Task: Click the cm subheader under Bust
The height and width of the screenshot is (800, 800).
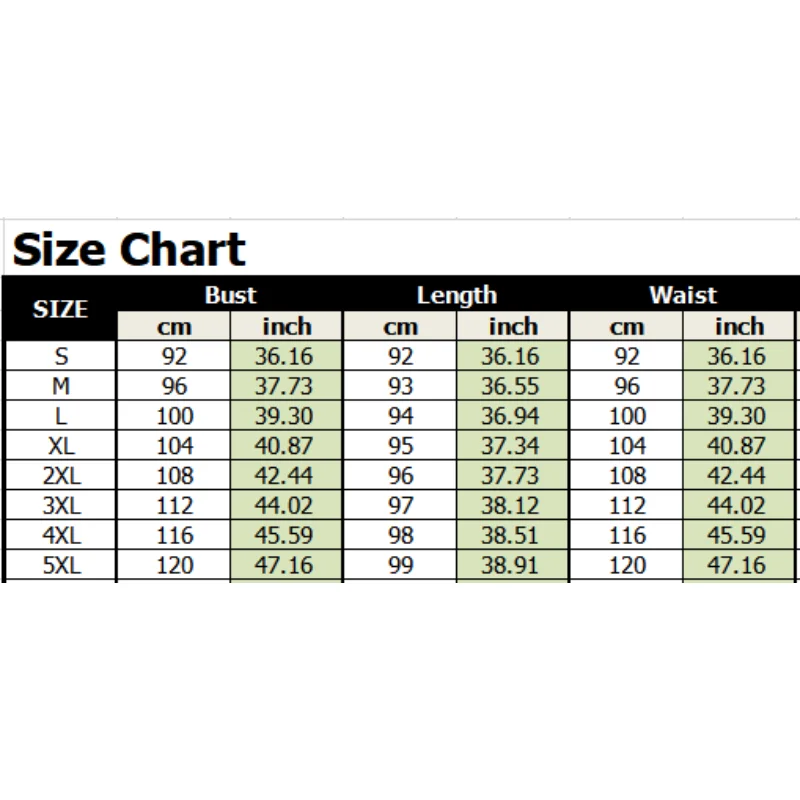Action: 174,326
